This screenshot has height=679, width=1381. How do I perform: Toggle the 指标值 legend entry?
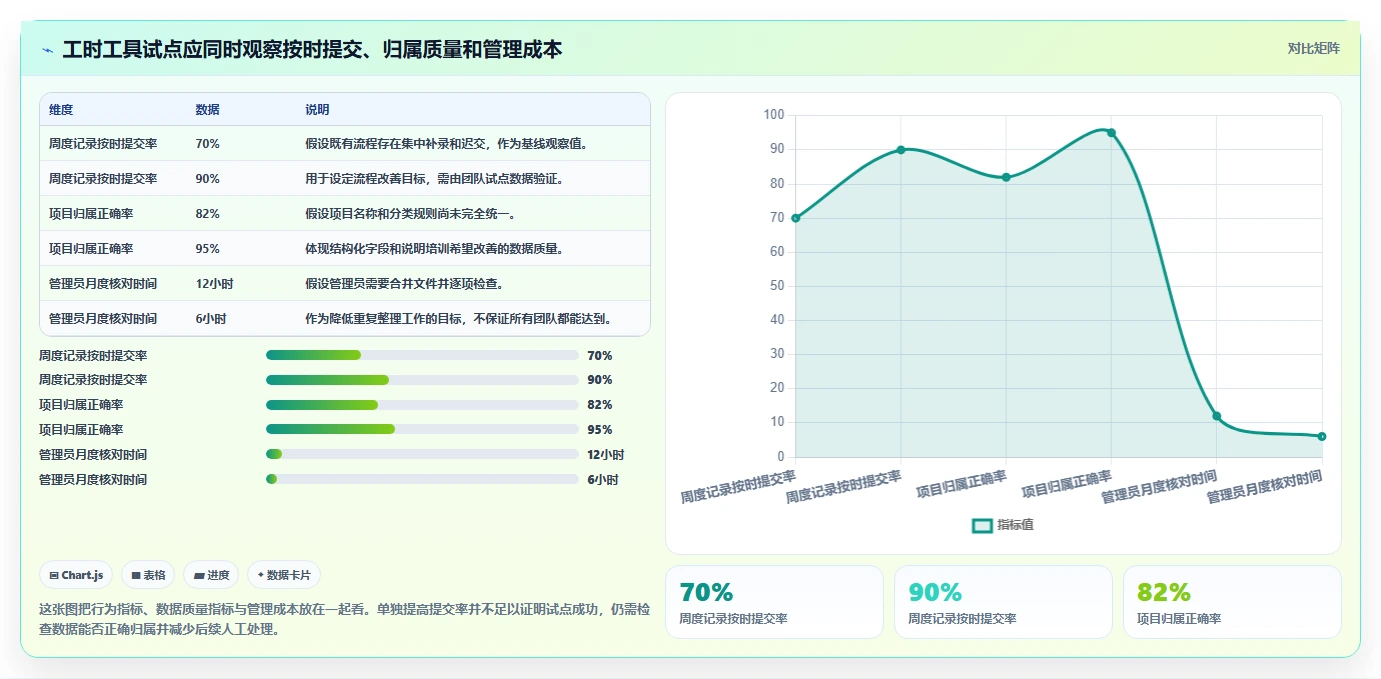pyautogui.click(x=1003, y=525)
